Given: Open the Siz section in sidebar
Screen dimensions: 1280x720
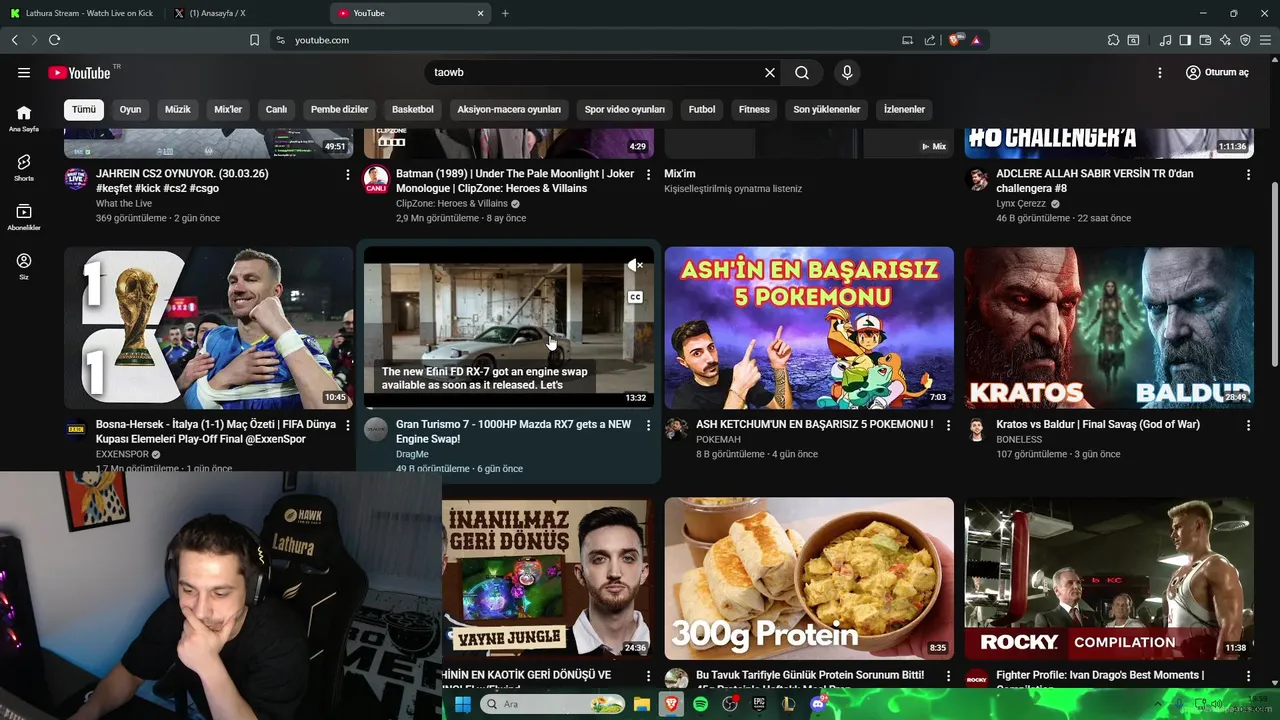Looking at the screenshot, I should pyautogui.click(x=24, y=266).
